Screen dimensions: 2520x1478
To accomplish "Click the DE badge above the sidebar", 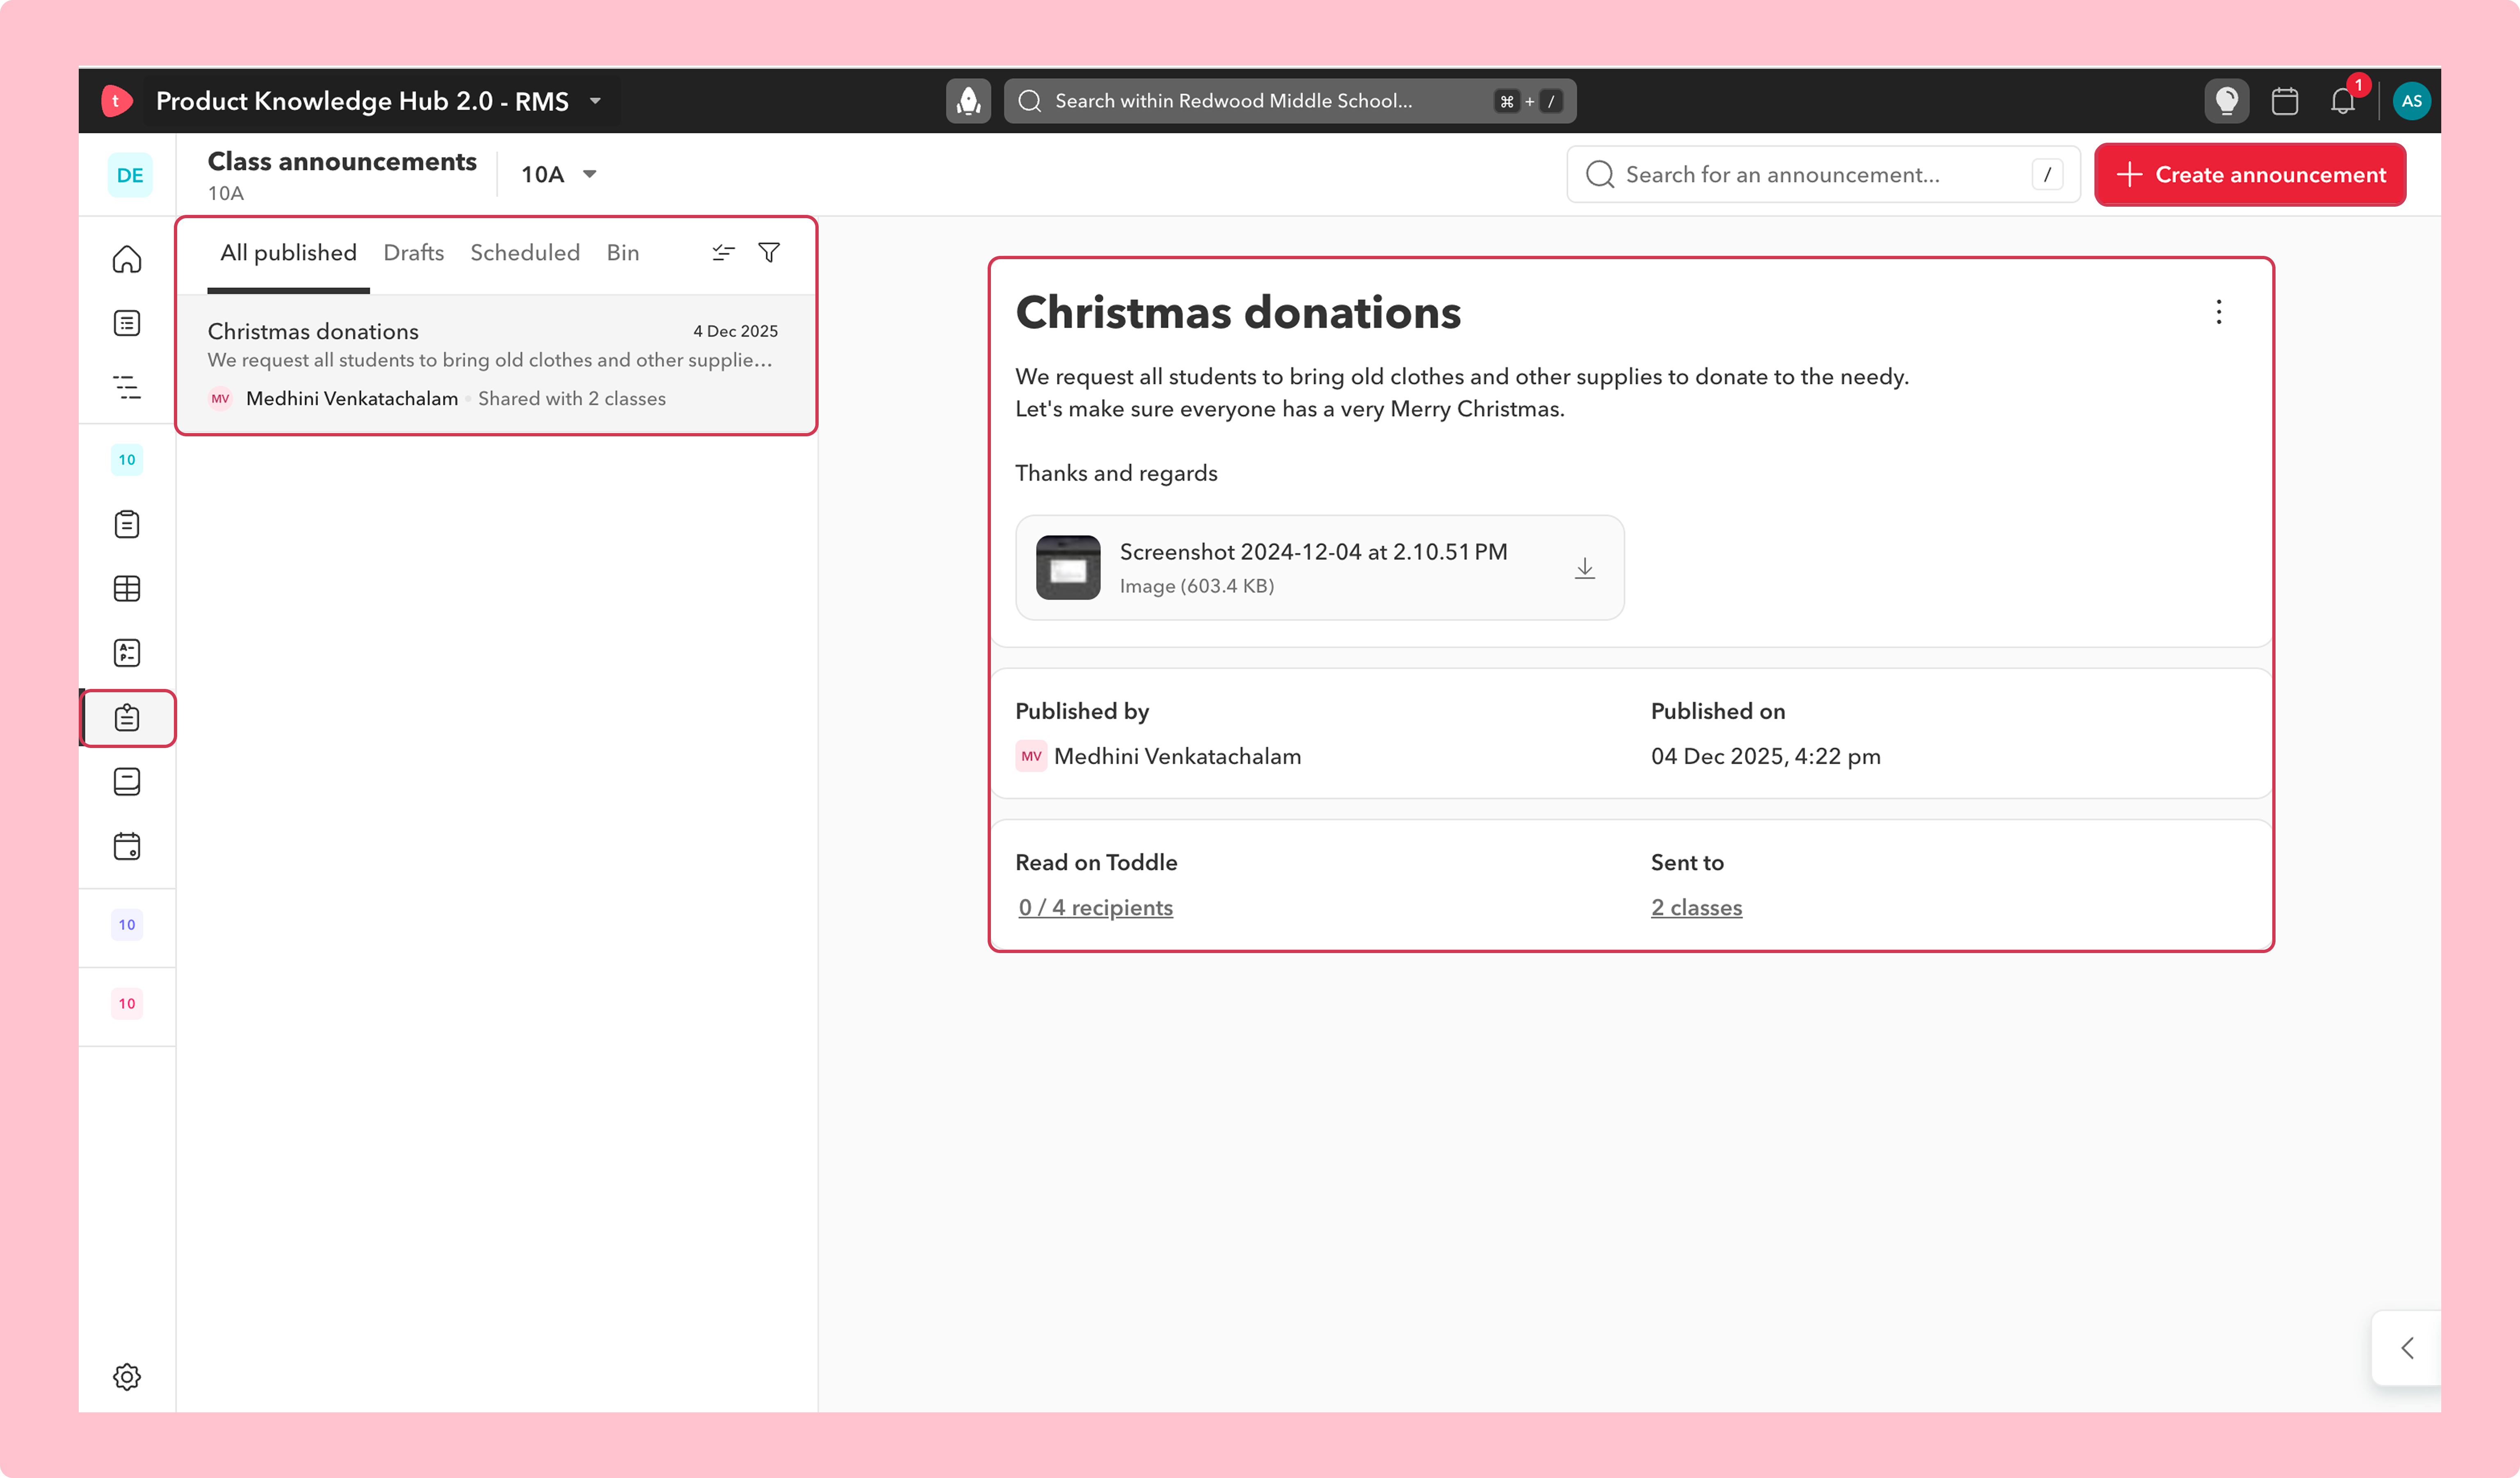I will tap(129, 175).
